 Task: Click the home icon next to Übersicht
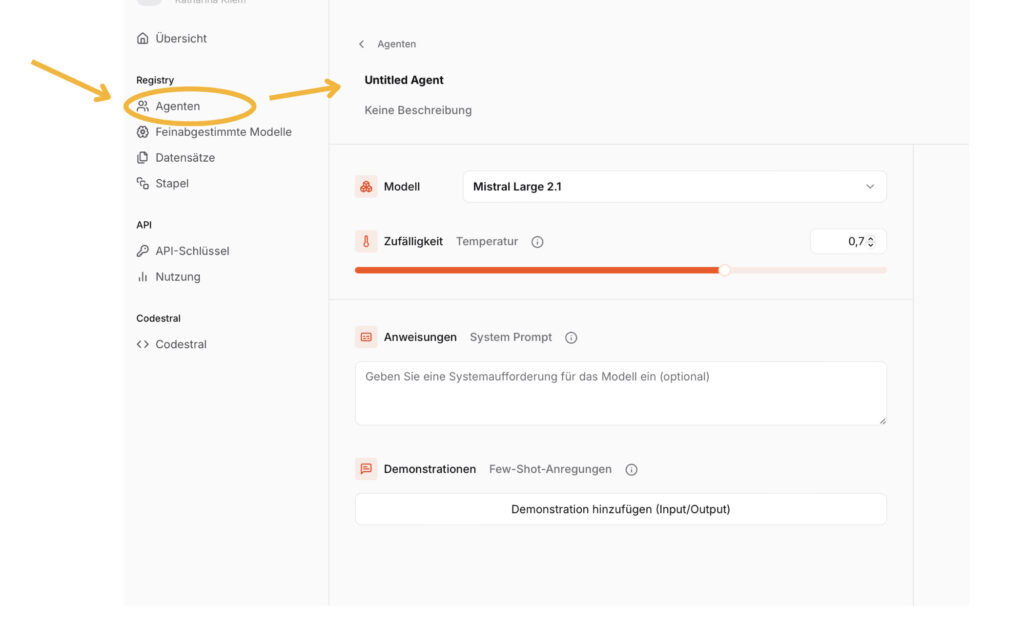click(x=143, y=39)
